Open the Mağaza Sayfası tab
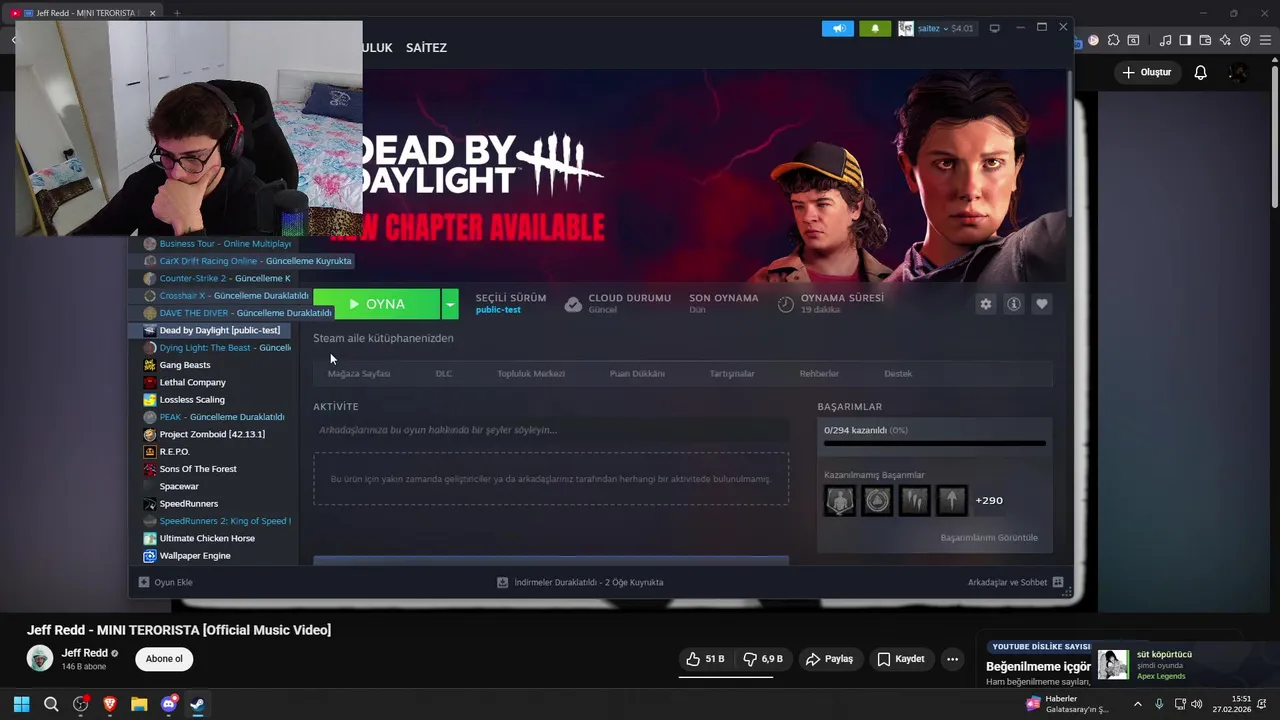The image size is (1280, 720). point(359,374)
